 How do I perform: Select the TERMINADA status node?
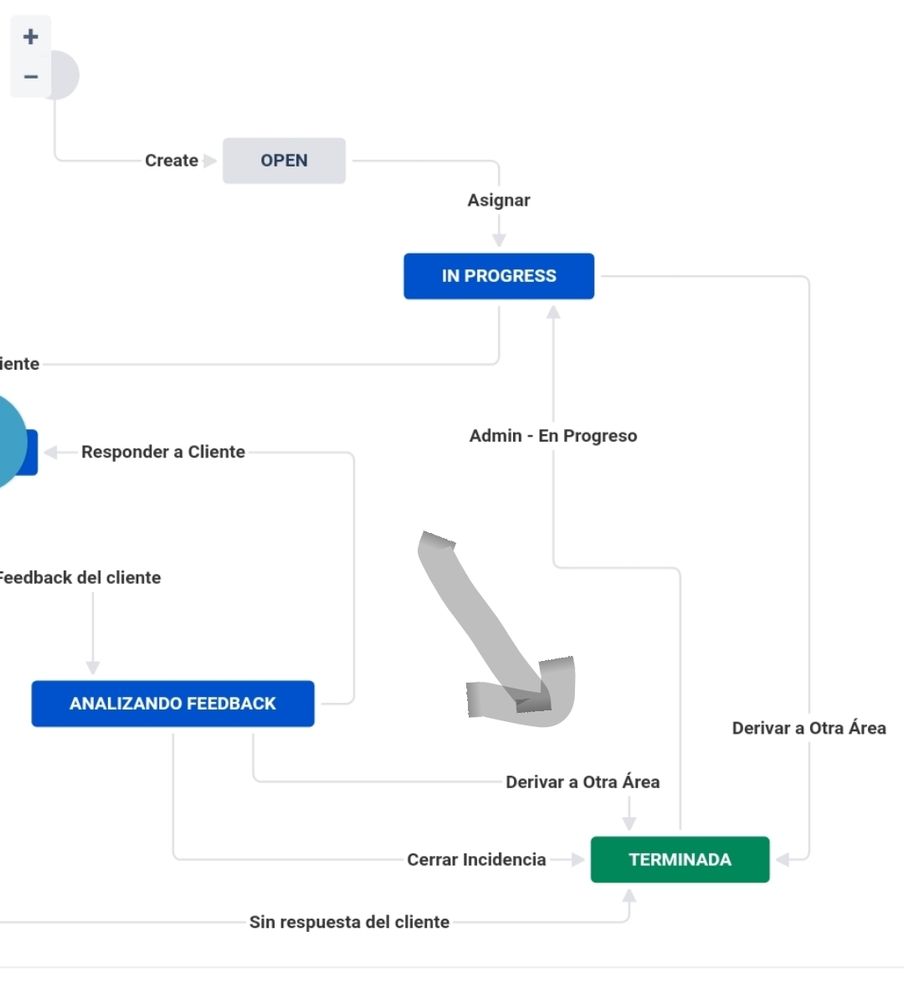coord(680,859)
